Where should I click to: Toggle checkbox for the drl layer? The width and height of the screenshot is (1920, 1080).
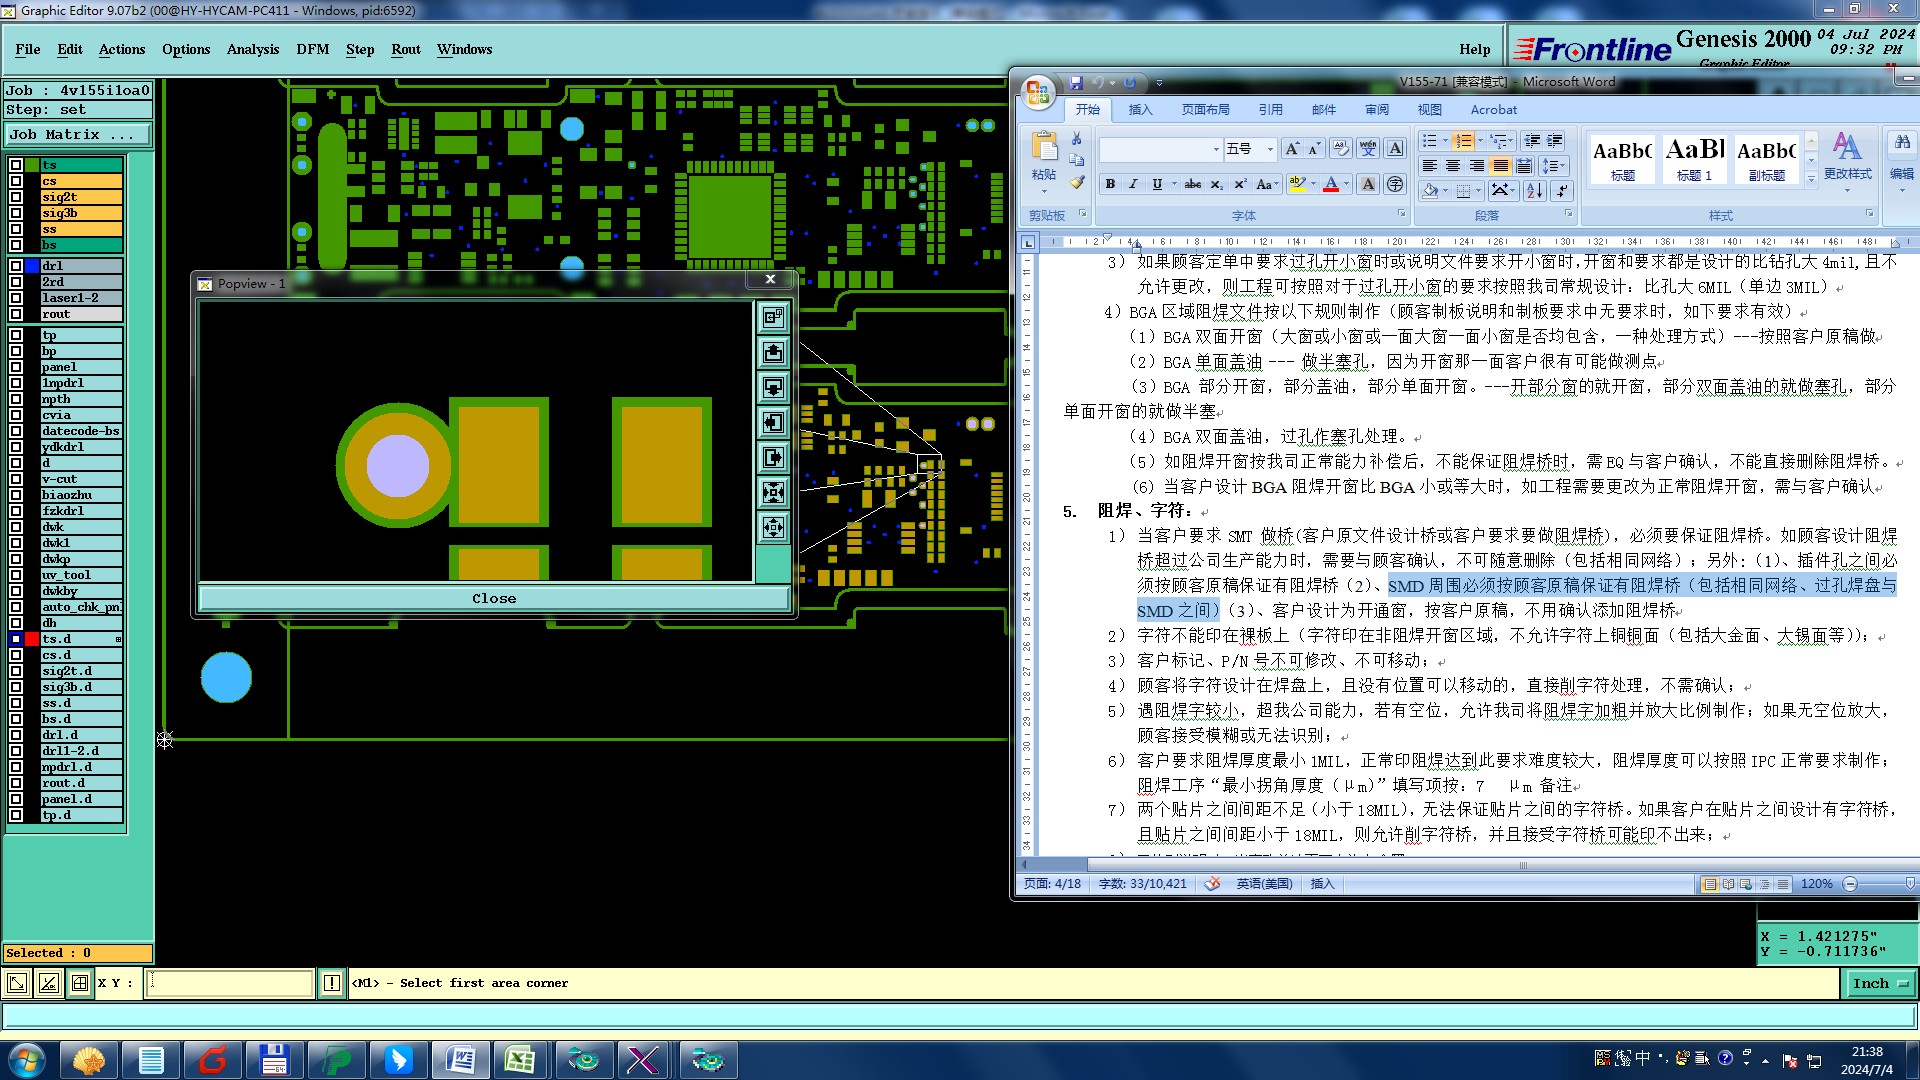[x=16, y=266]
